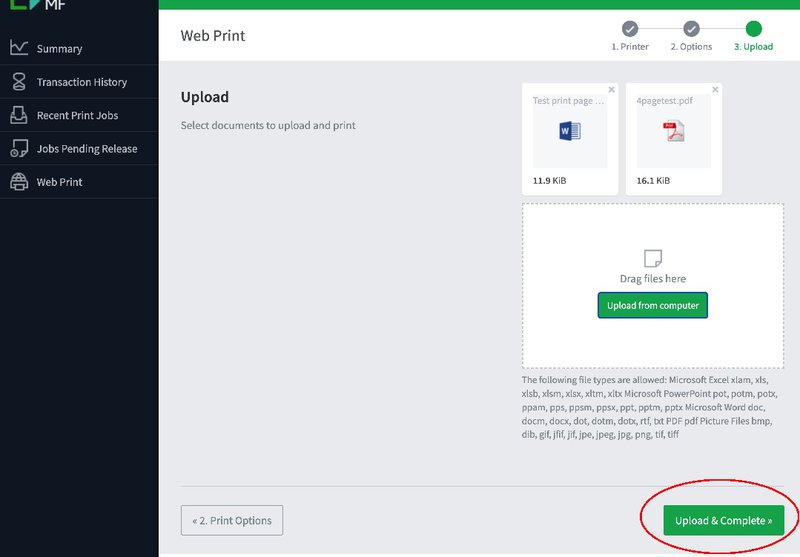Click Upload from computer button
Viewport: 800px width, 557px height.
(x=653, y=305)
